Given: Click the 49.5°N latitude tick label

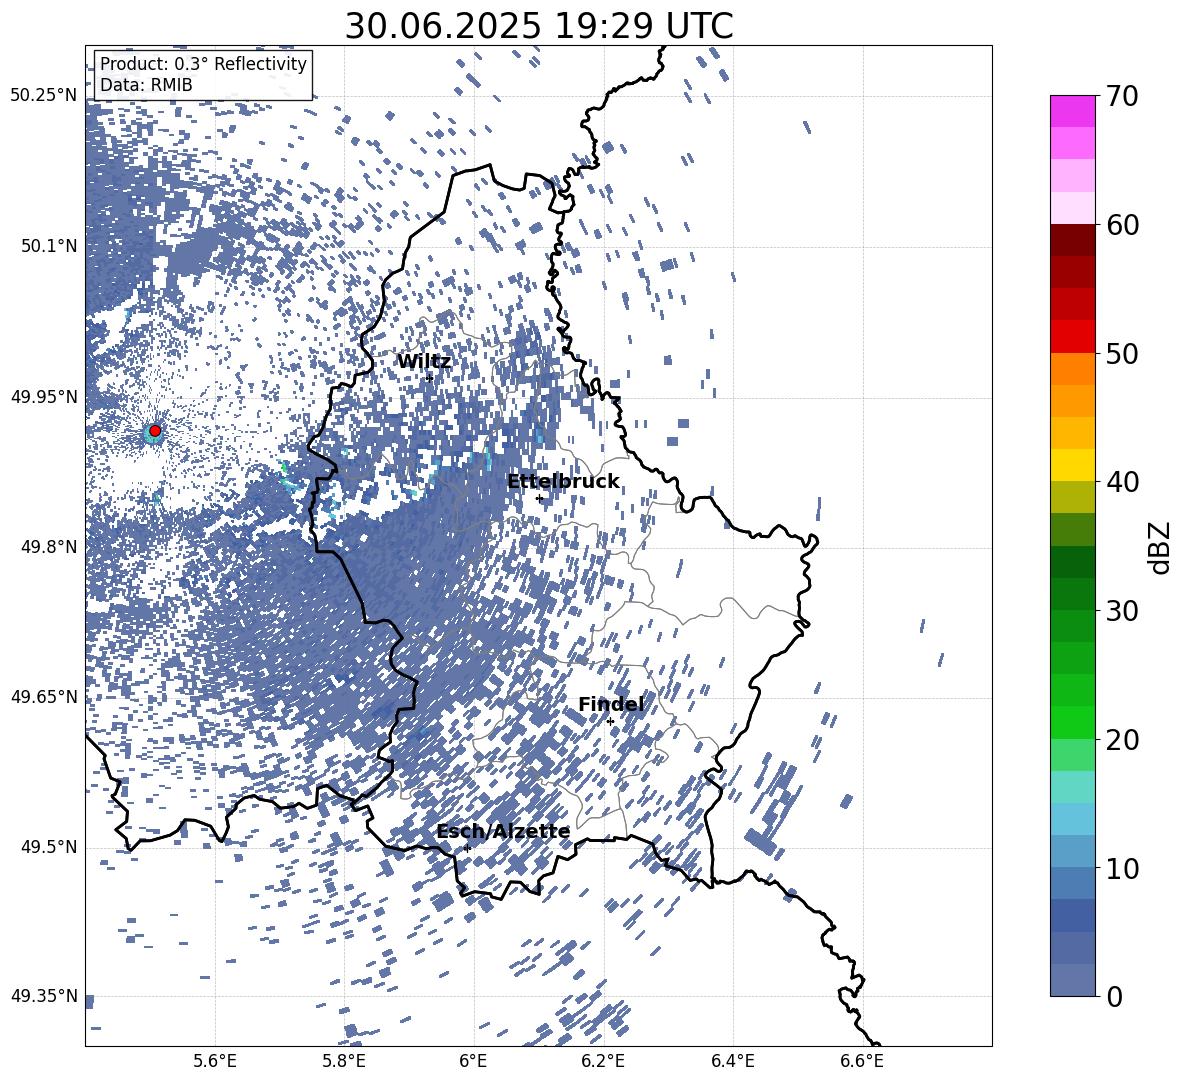Looking at the screenshot, I should (50, 847).
